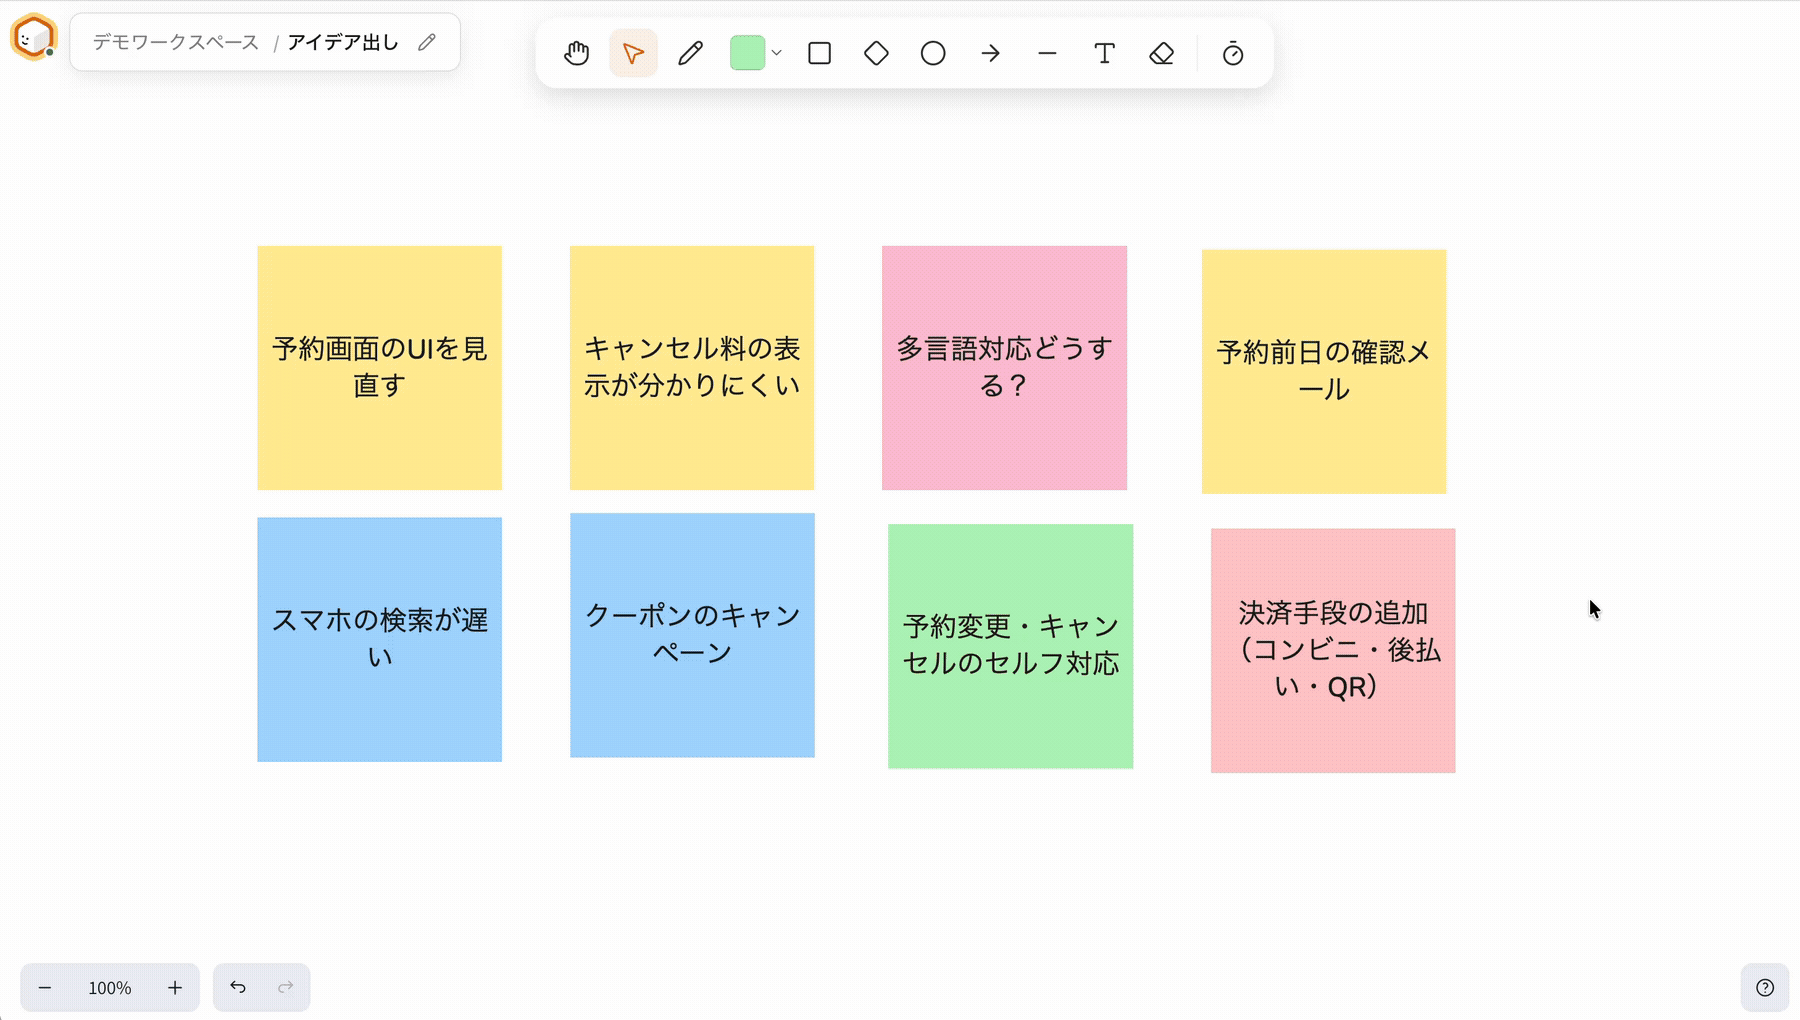Screen dimensions: 1800x1020
Task: Click the hexagon app logo
Action: (x=33, y=38)
